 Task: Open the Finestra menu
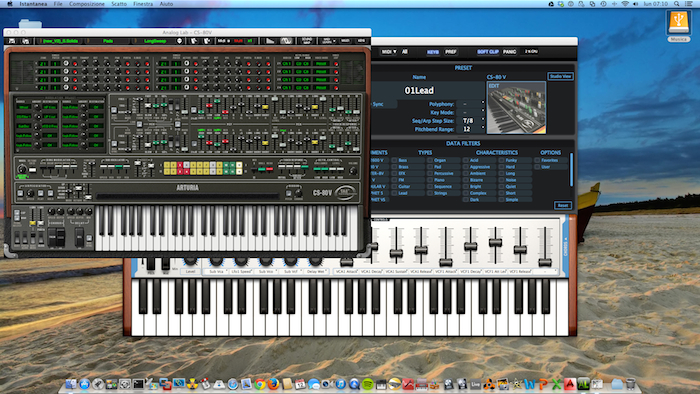(143, 4)
